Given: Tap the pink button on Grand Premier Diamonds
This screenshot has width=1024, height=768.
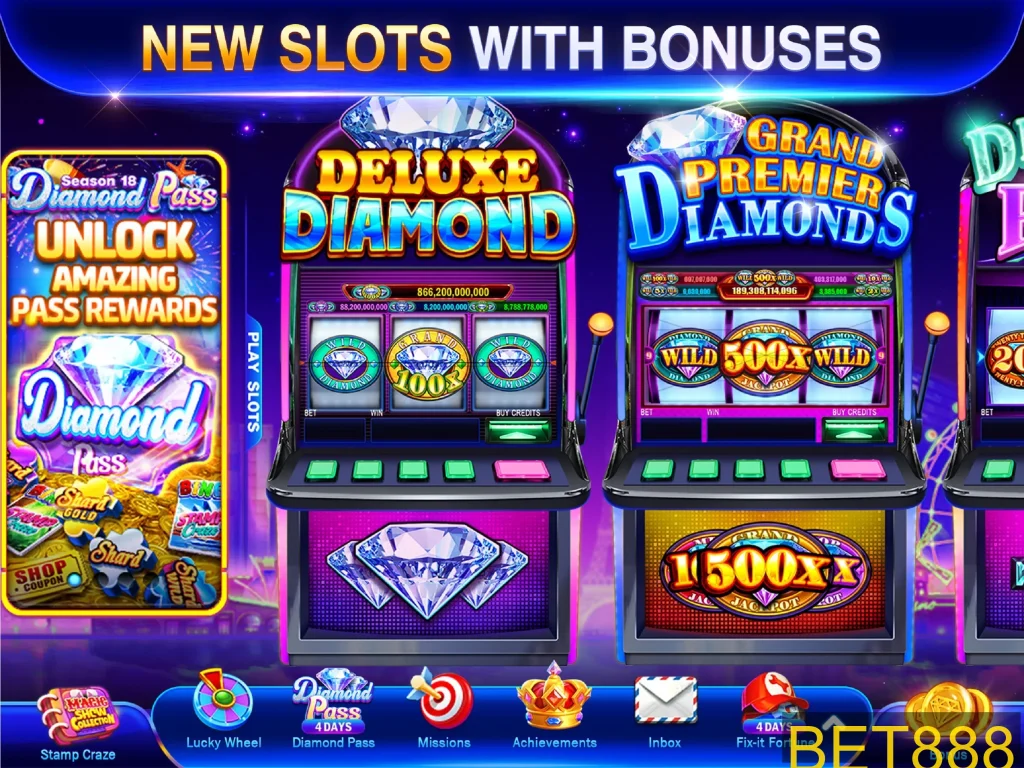Looking at the screenshot, I should 856,470.
